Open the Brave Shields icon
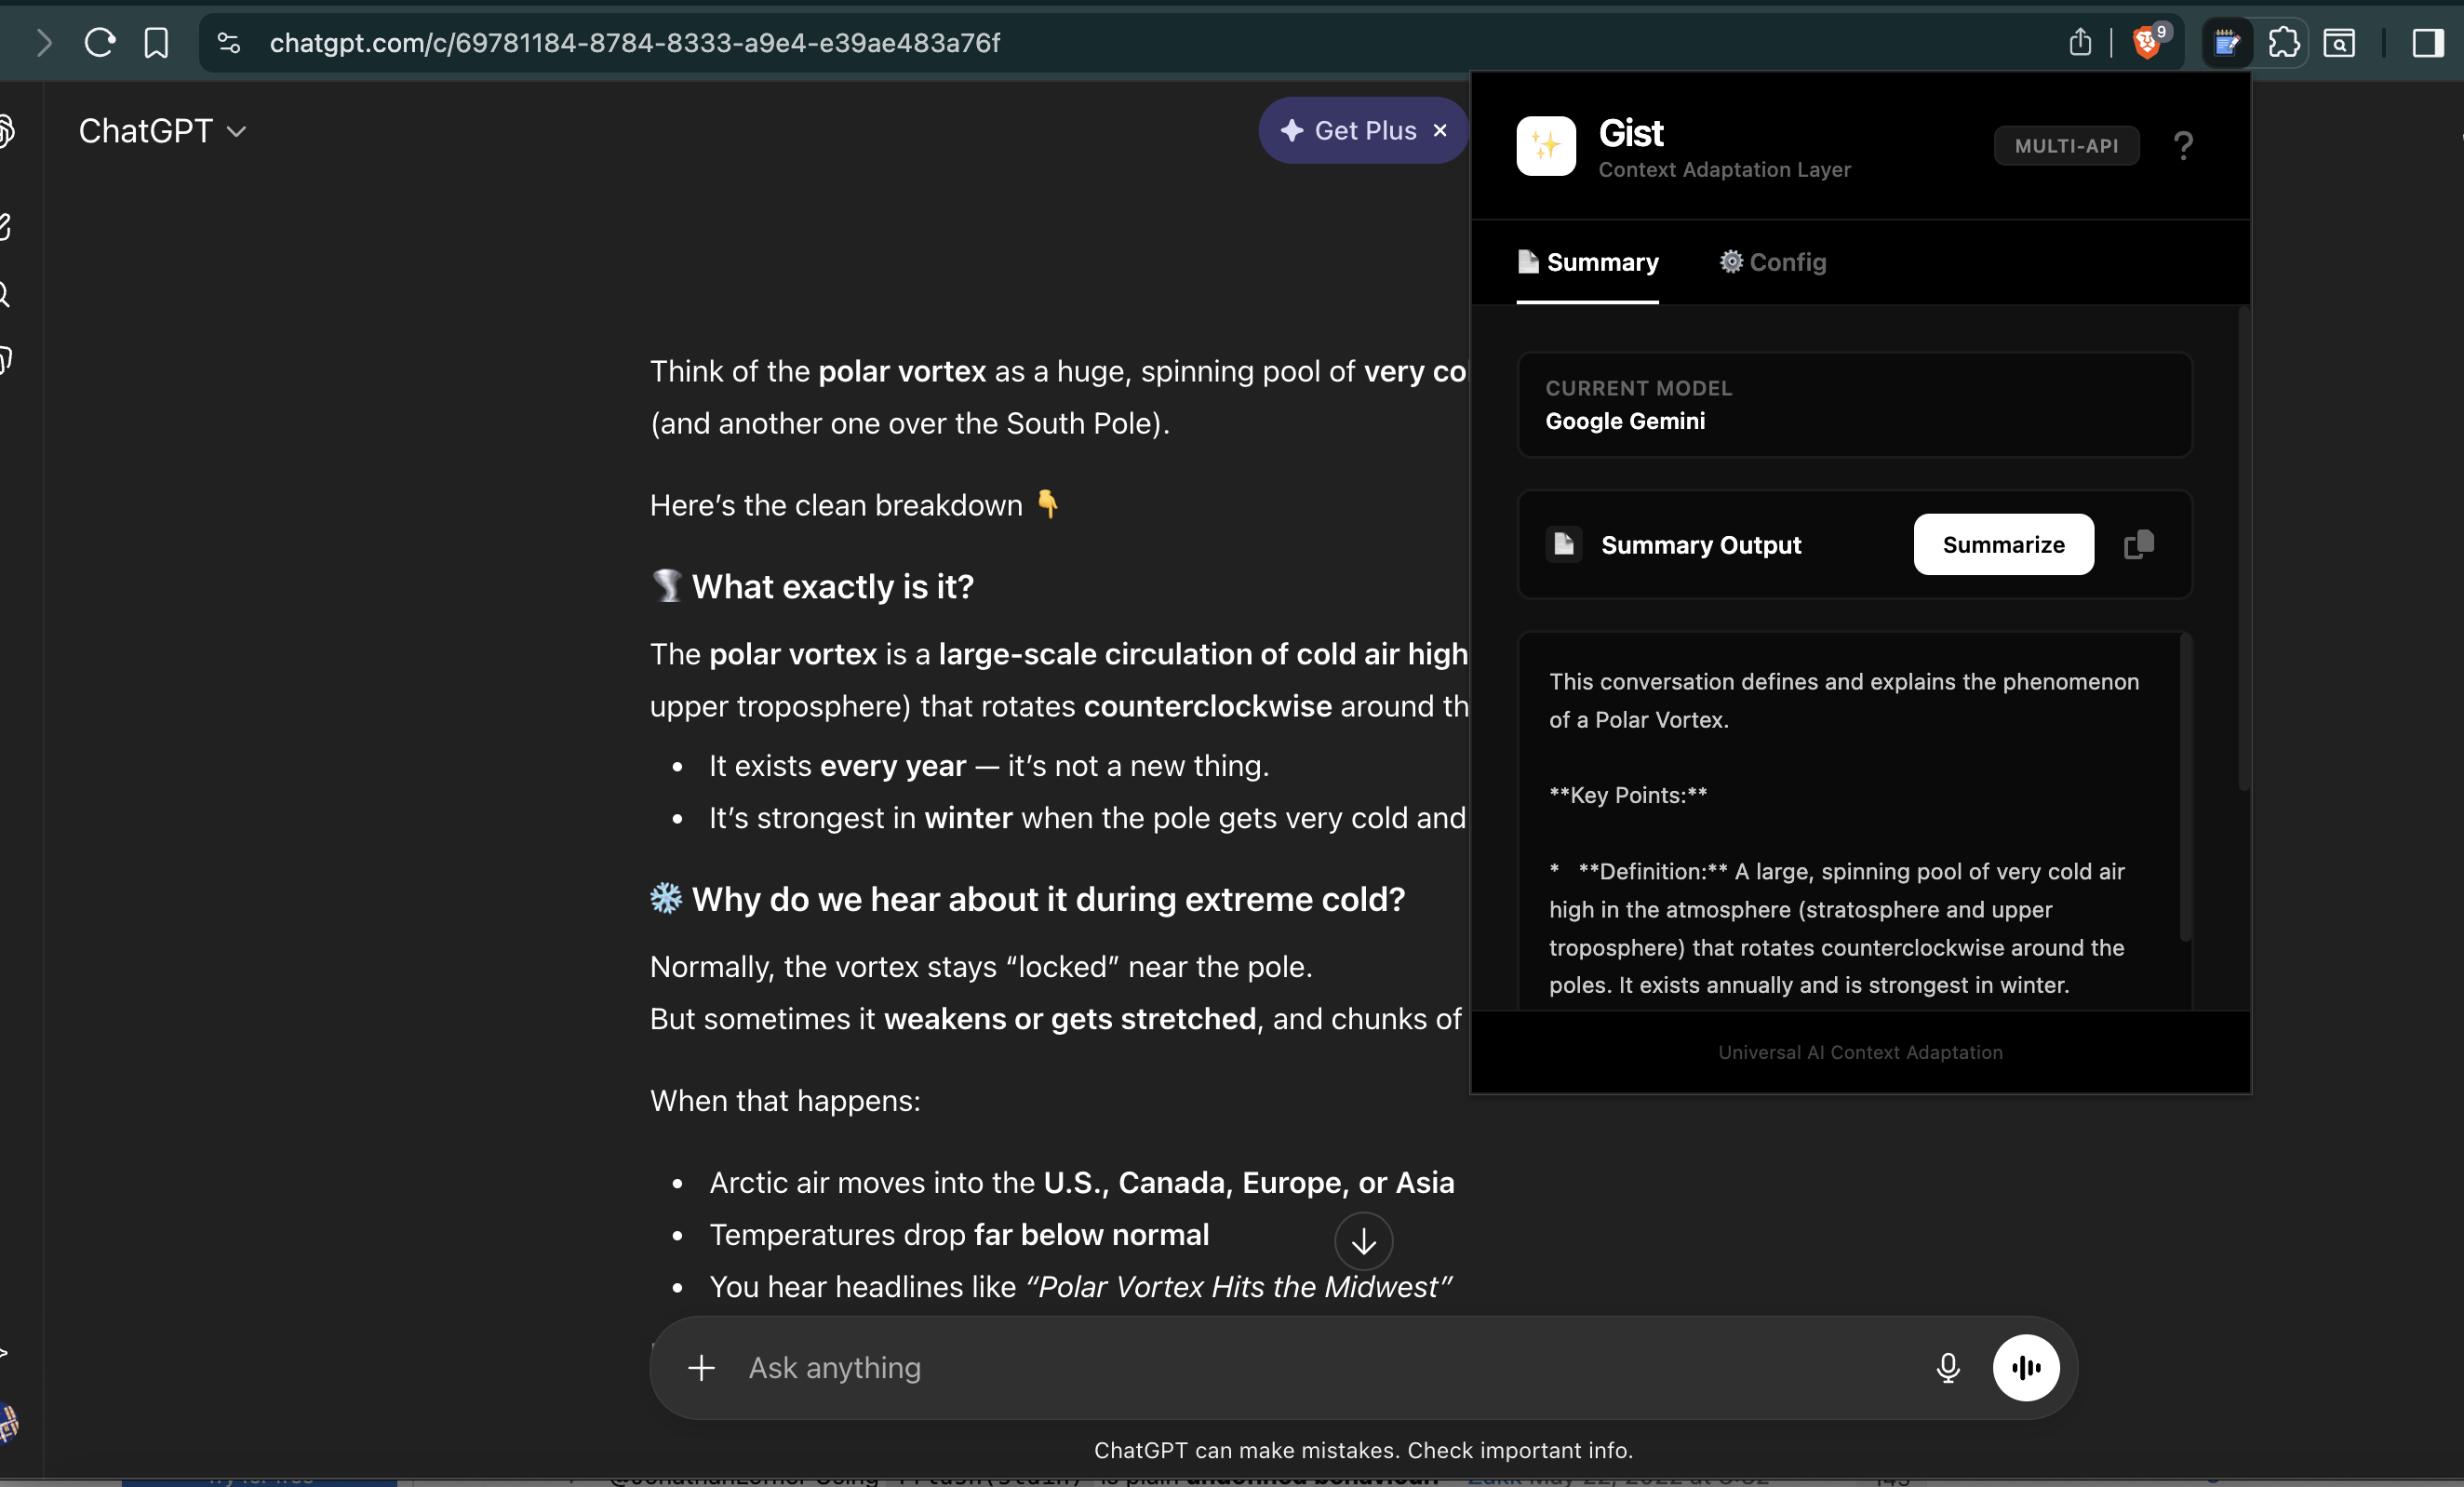The image size is (2464, 1487). pos(2146,43)
